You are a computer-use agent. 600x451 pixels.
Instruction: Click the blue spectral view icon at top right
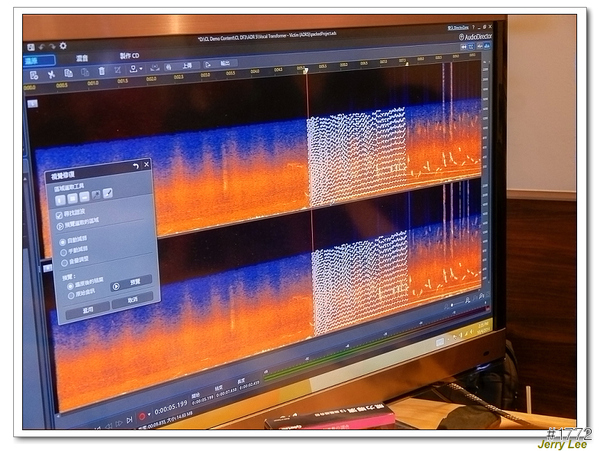(x=471, y=47)
